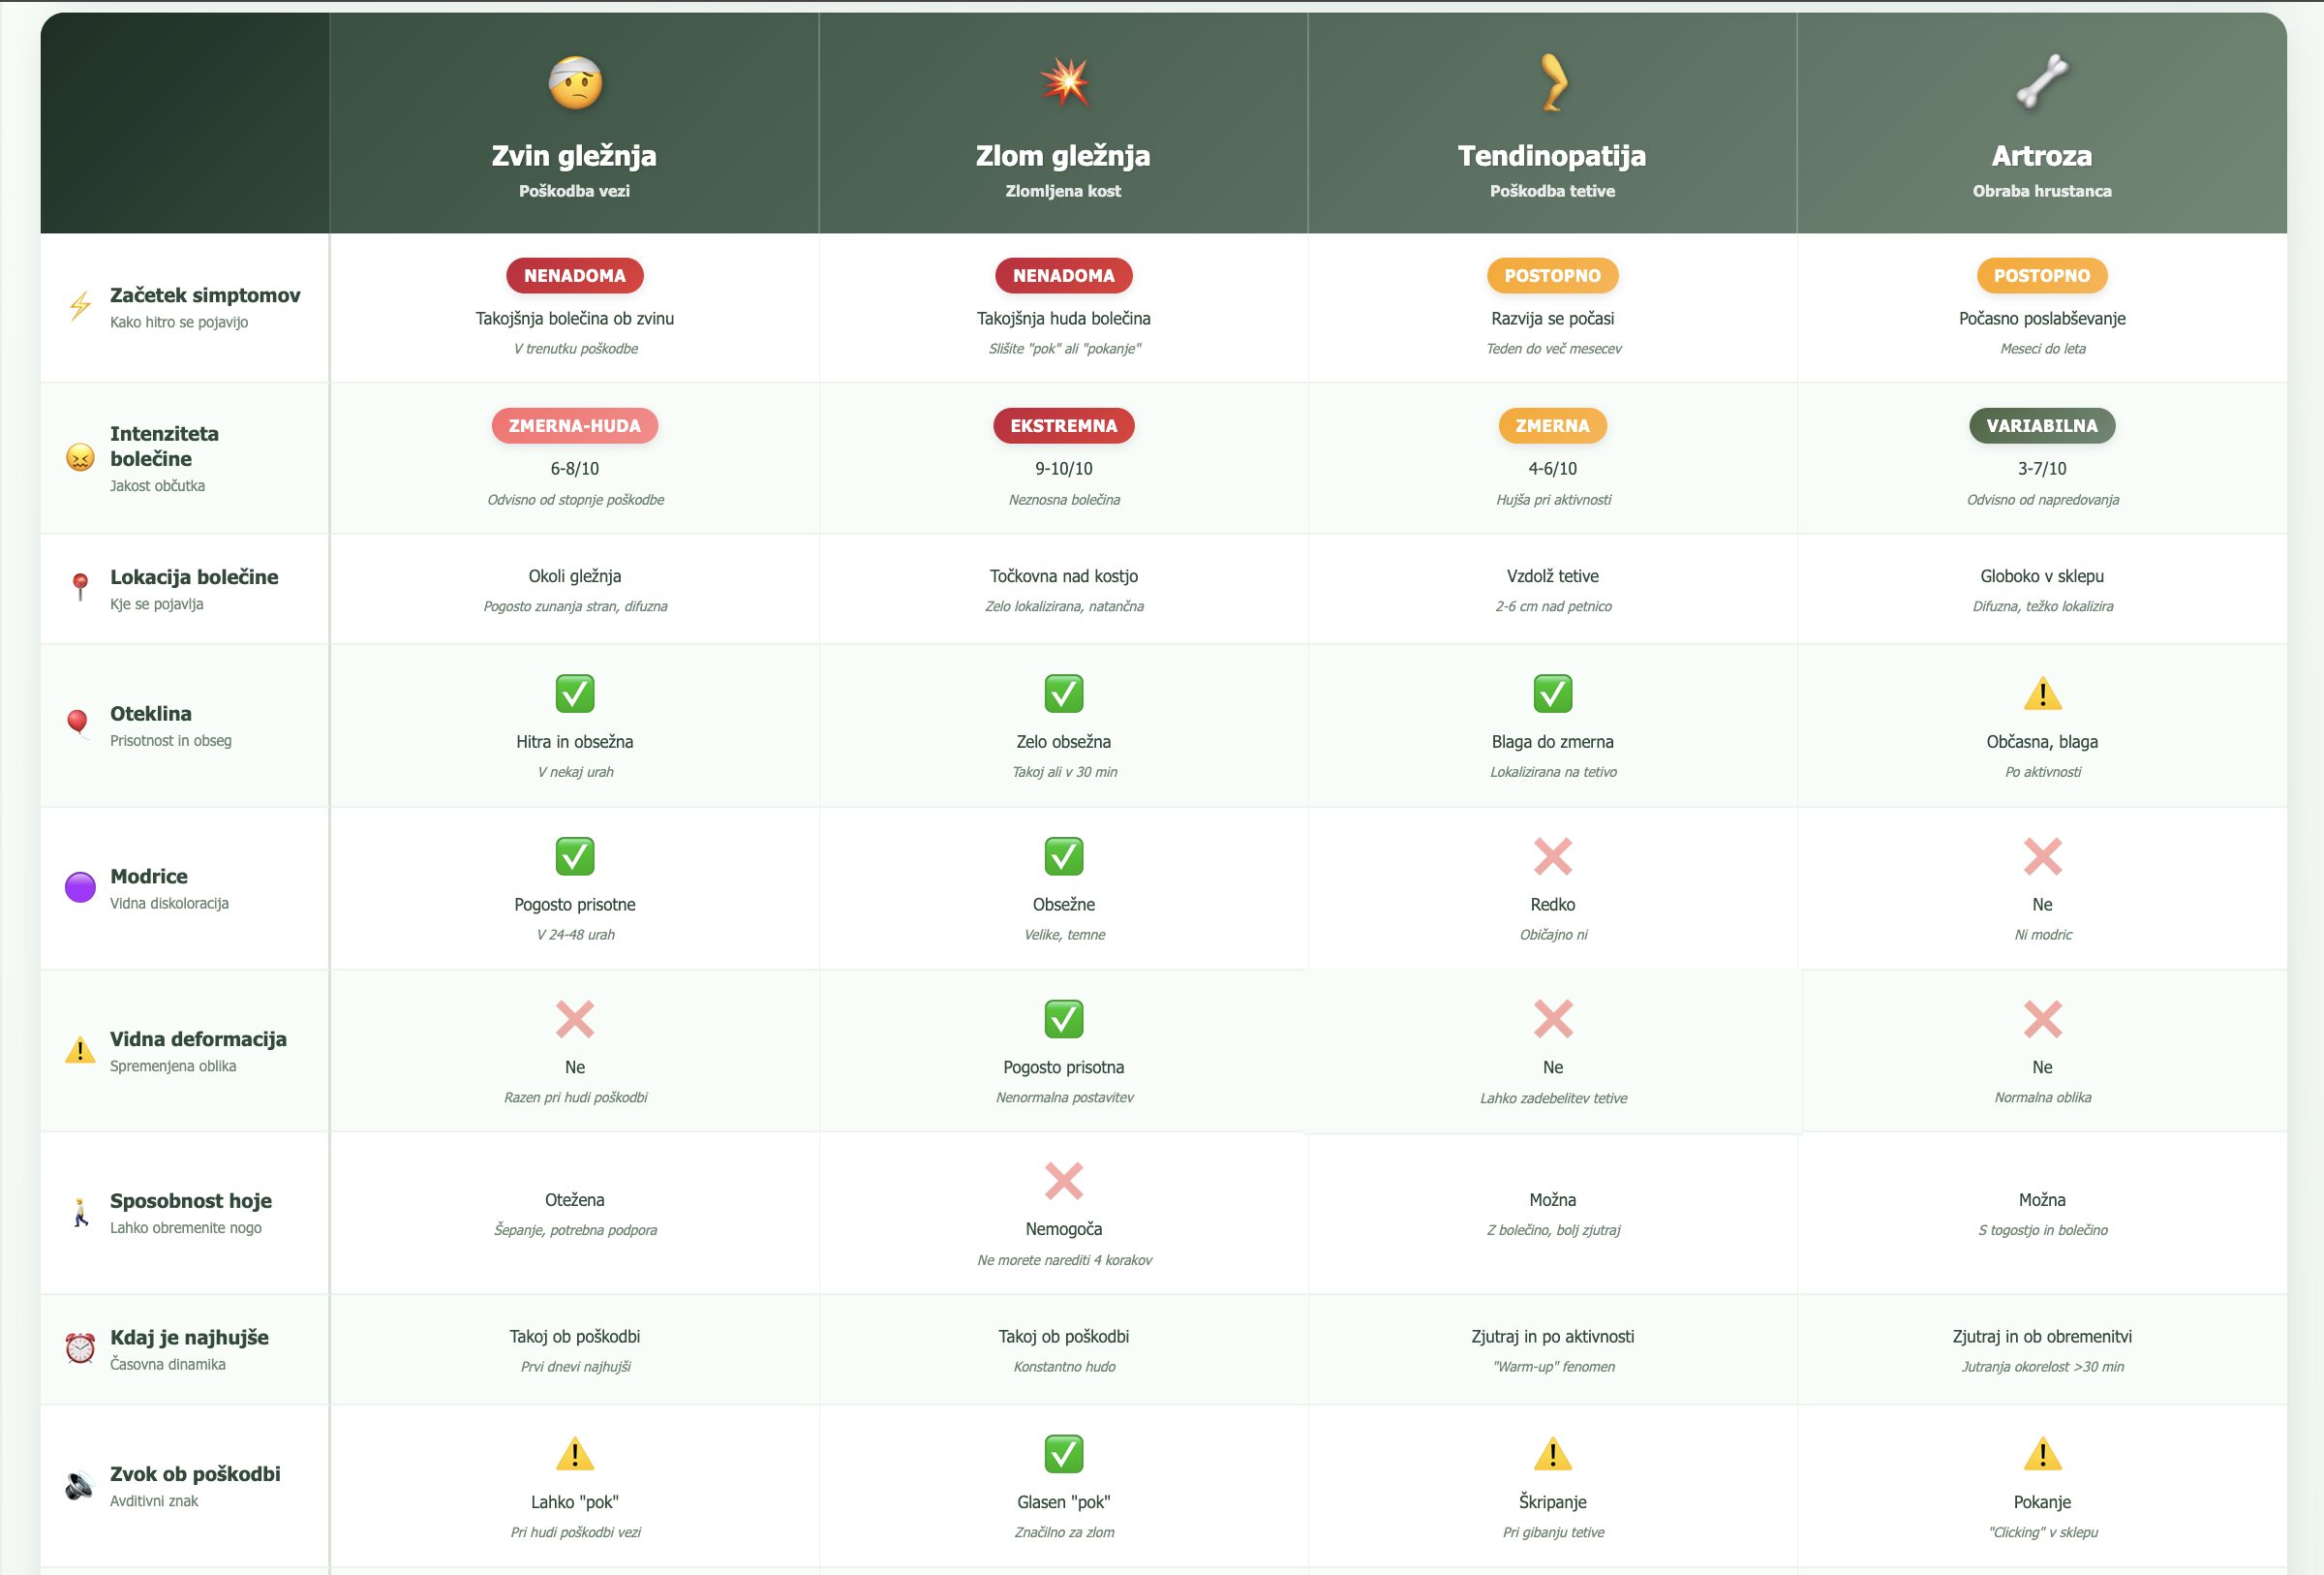Click the Okoli gležnja cell text
Viewport: 2324px width, 1575px height.
tap(575, 576)
